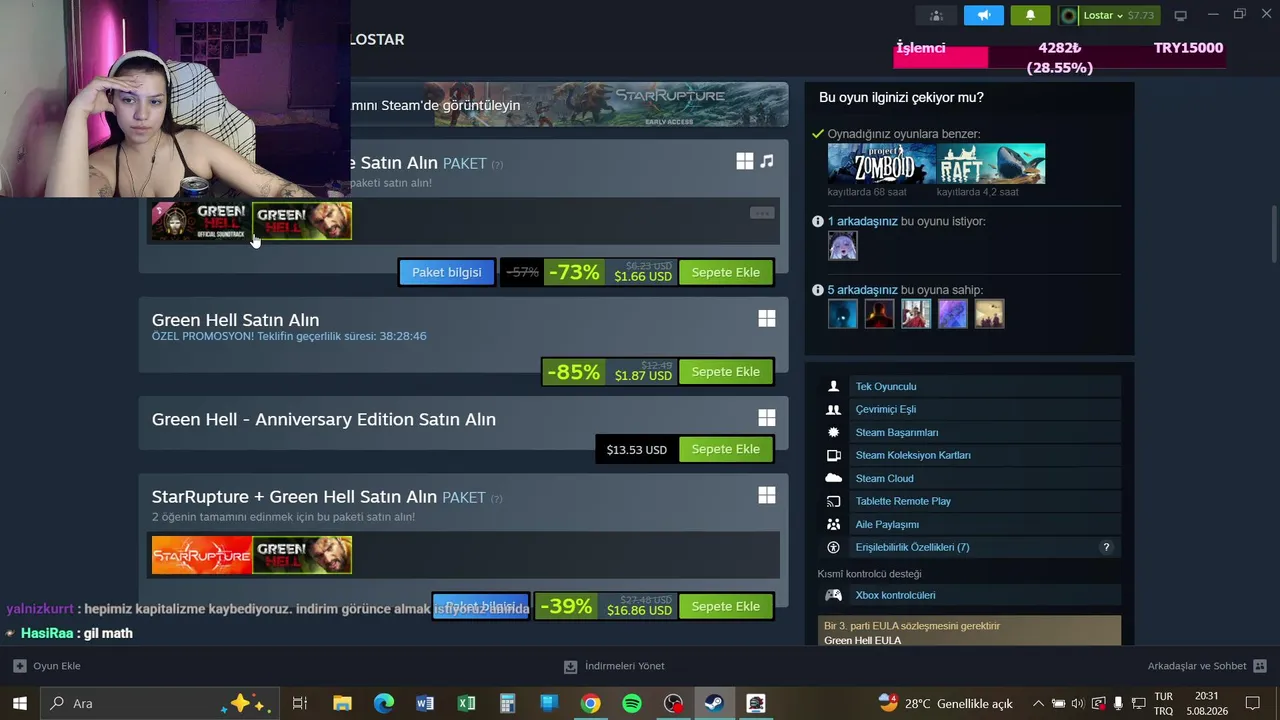This screenshot has width=1280, height=720.
Task: Click Windows icon on StarRupture + Green Hell bundle
Action: (x=767, y=495)
